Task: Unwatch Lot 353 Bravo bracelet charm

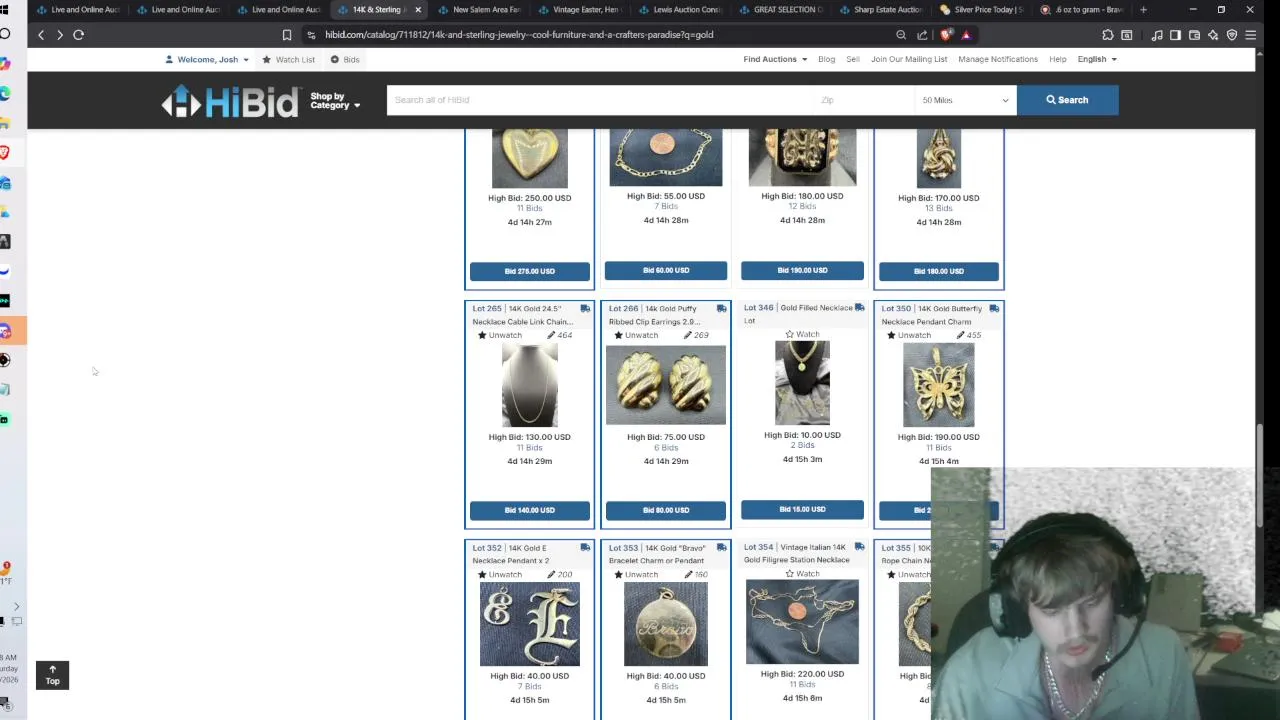Action: 635,575
